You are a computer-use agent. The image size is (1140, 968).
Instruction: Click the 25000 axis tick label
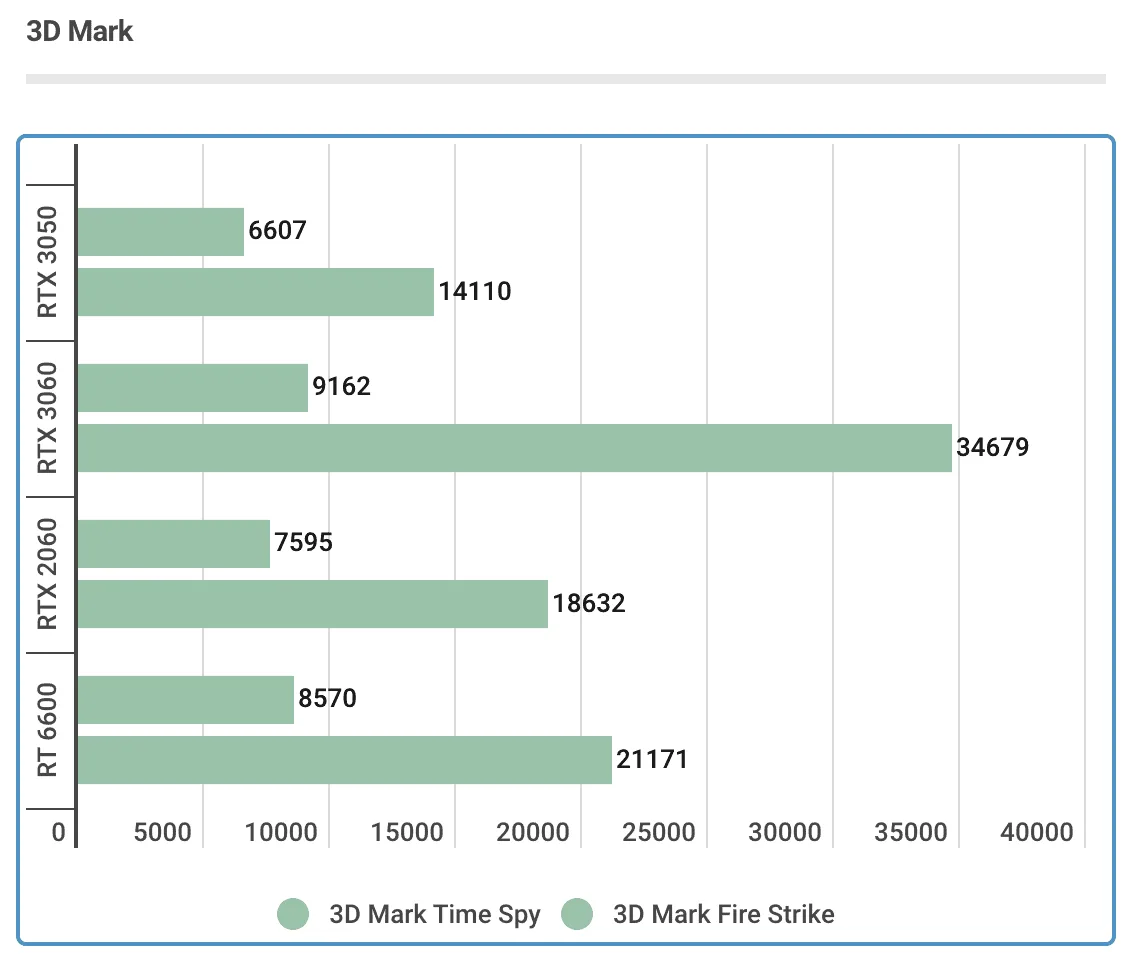(659, 833)
